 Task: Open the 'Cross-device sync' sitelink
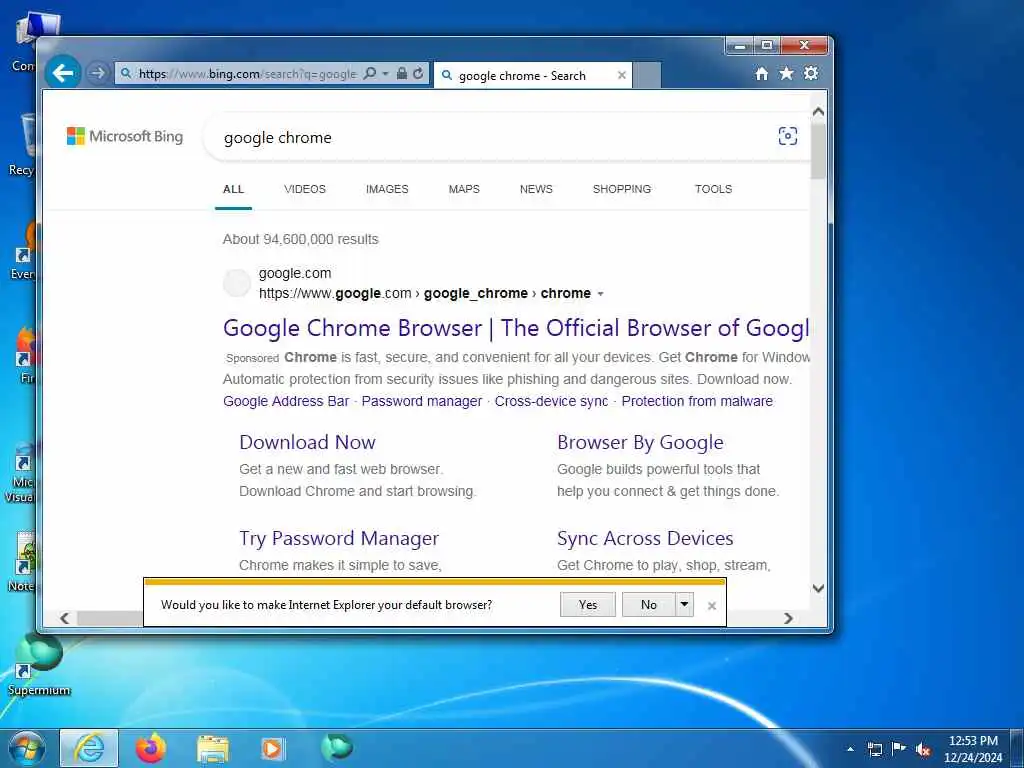coord(551,401)
